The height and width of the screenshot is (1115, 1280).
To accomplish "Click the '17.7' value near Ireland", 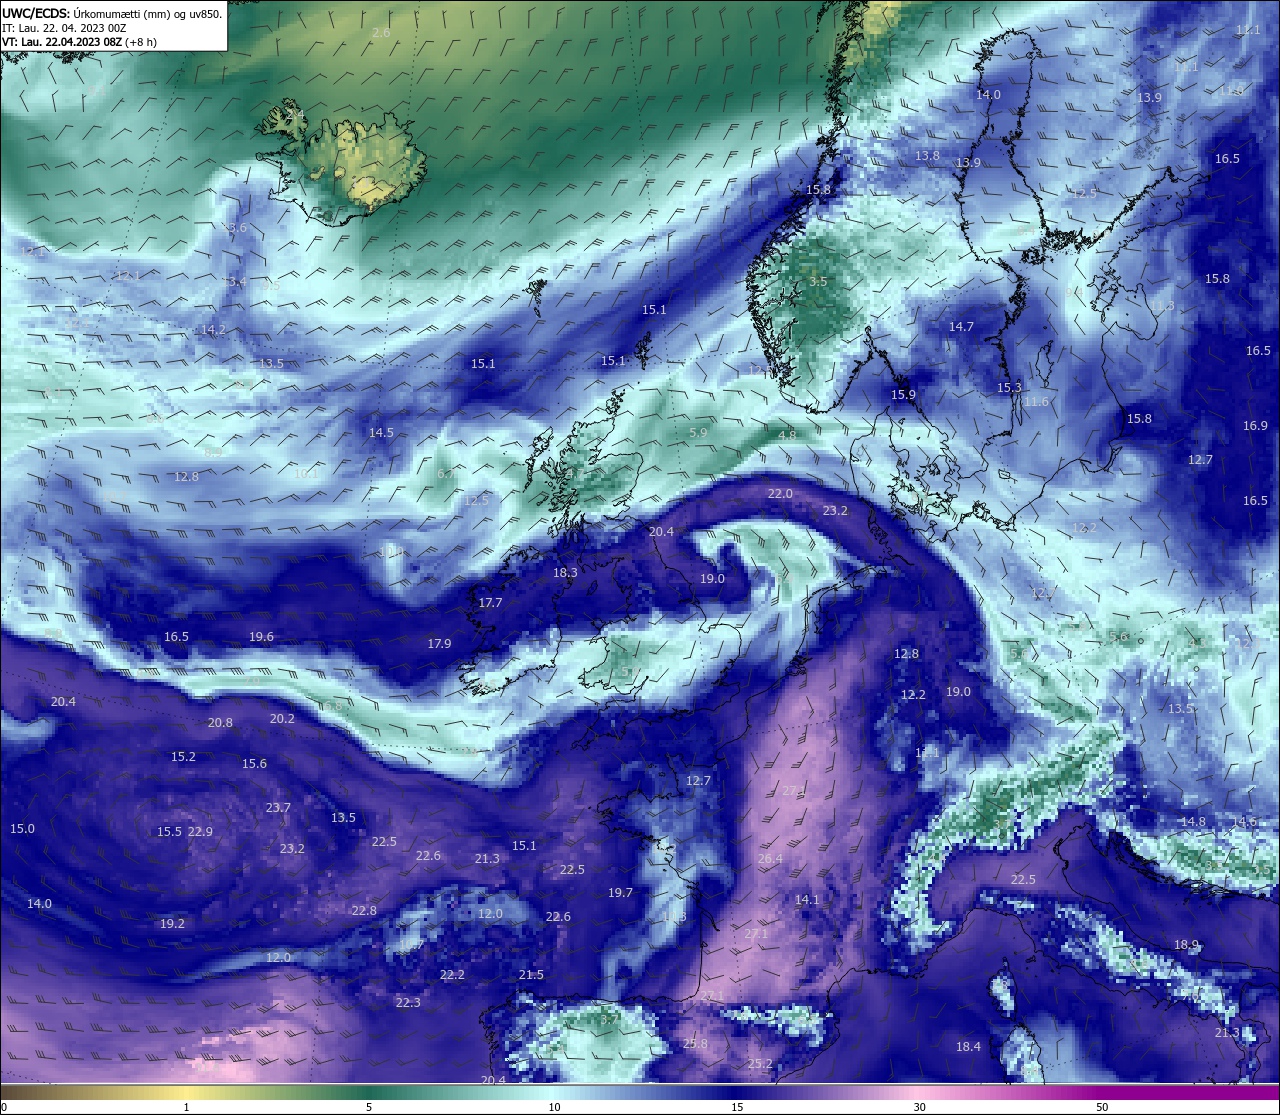I will (x=490, y=603).
